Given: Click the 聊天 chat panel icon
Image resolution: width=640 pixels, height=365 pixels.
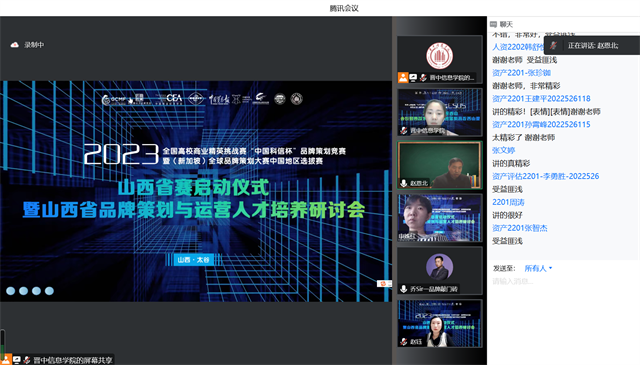Looking at the screenshot, I should pyautogui.click(x=493, y=24).
